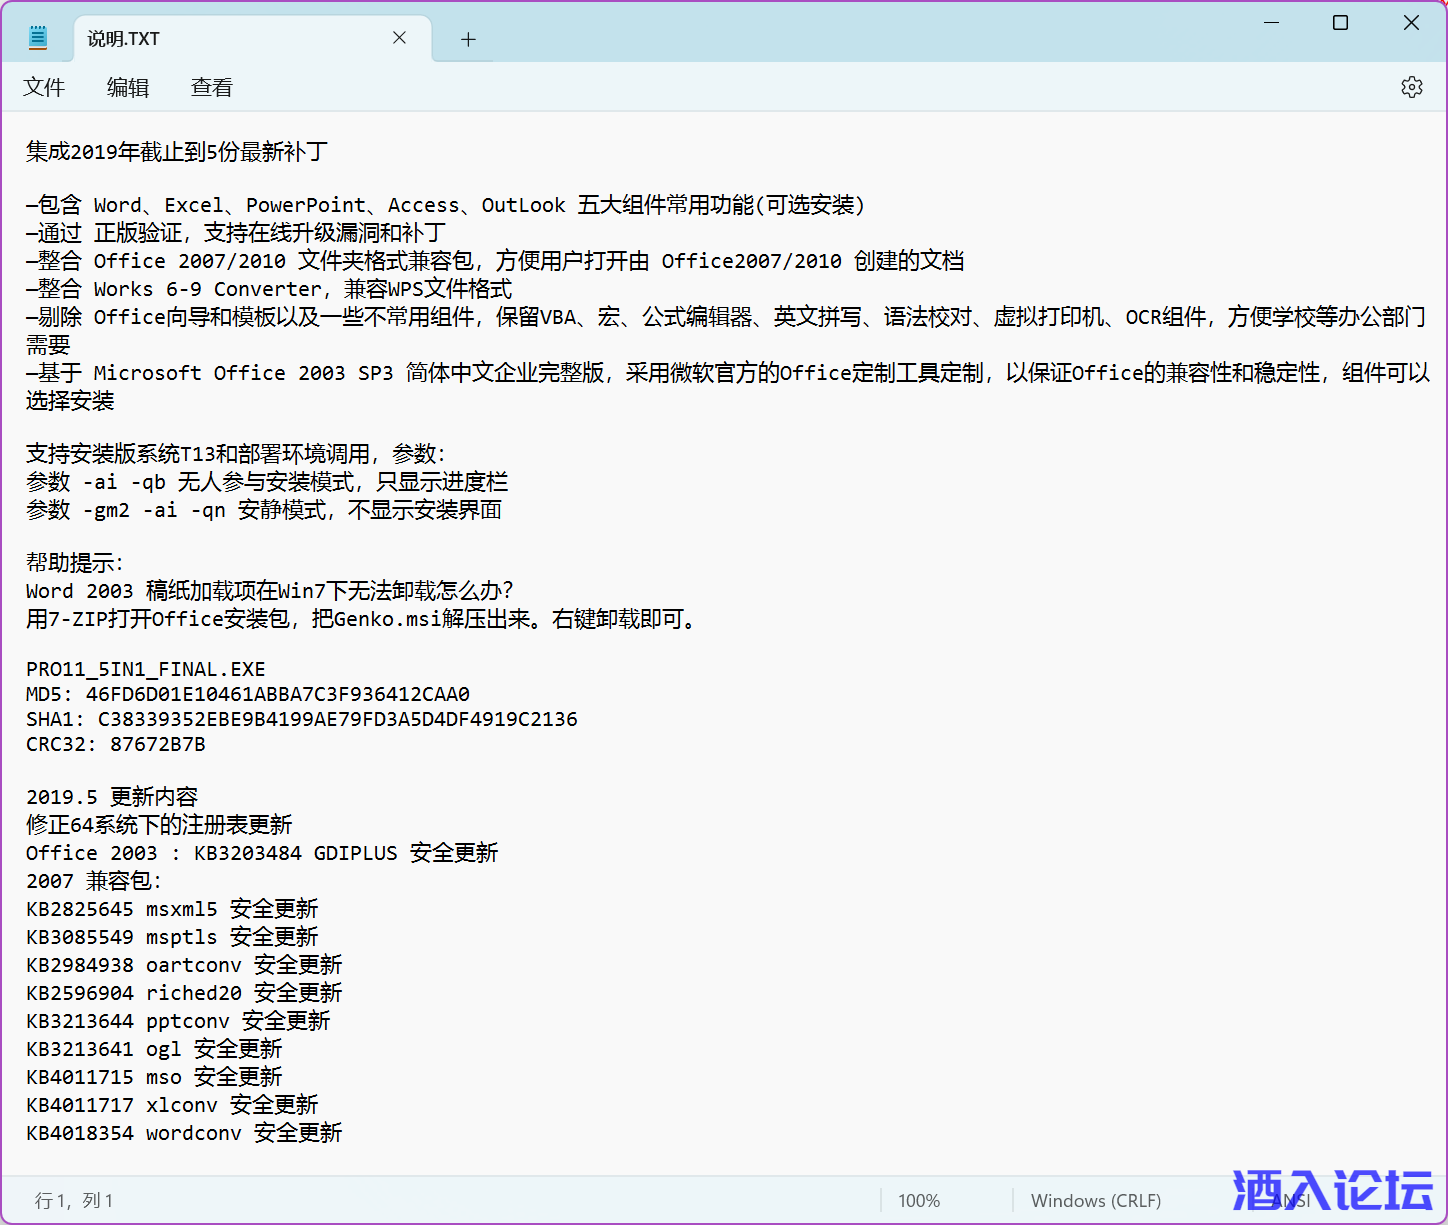The image size is (1448, 1225).
Task: Open the 查看 menu
Action: point(211,87)
